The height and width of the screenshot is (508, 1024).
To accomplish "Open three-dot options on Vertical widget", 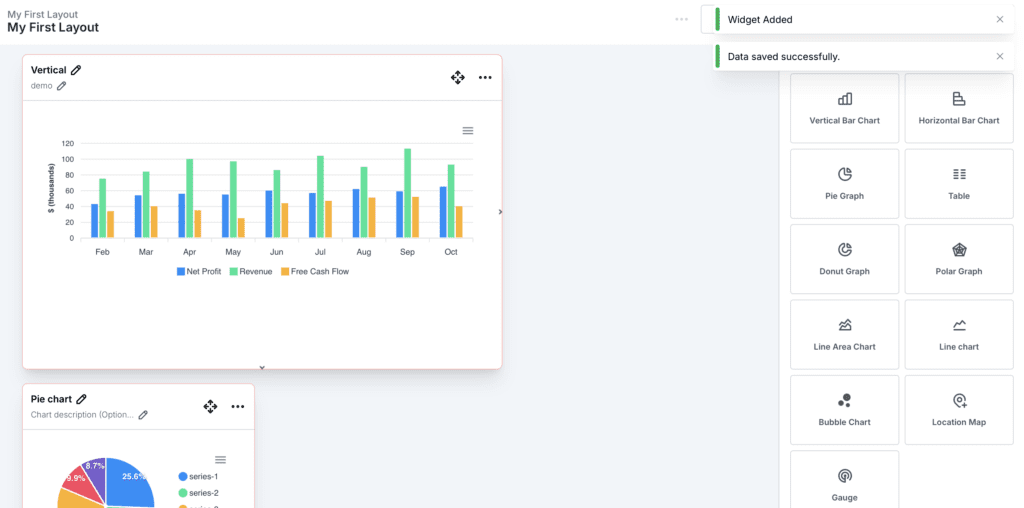I will [485, 77].
